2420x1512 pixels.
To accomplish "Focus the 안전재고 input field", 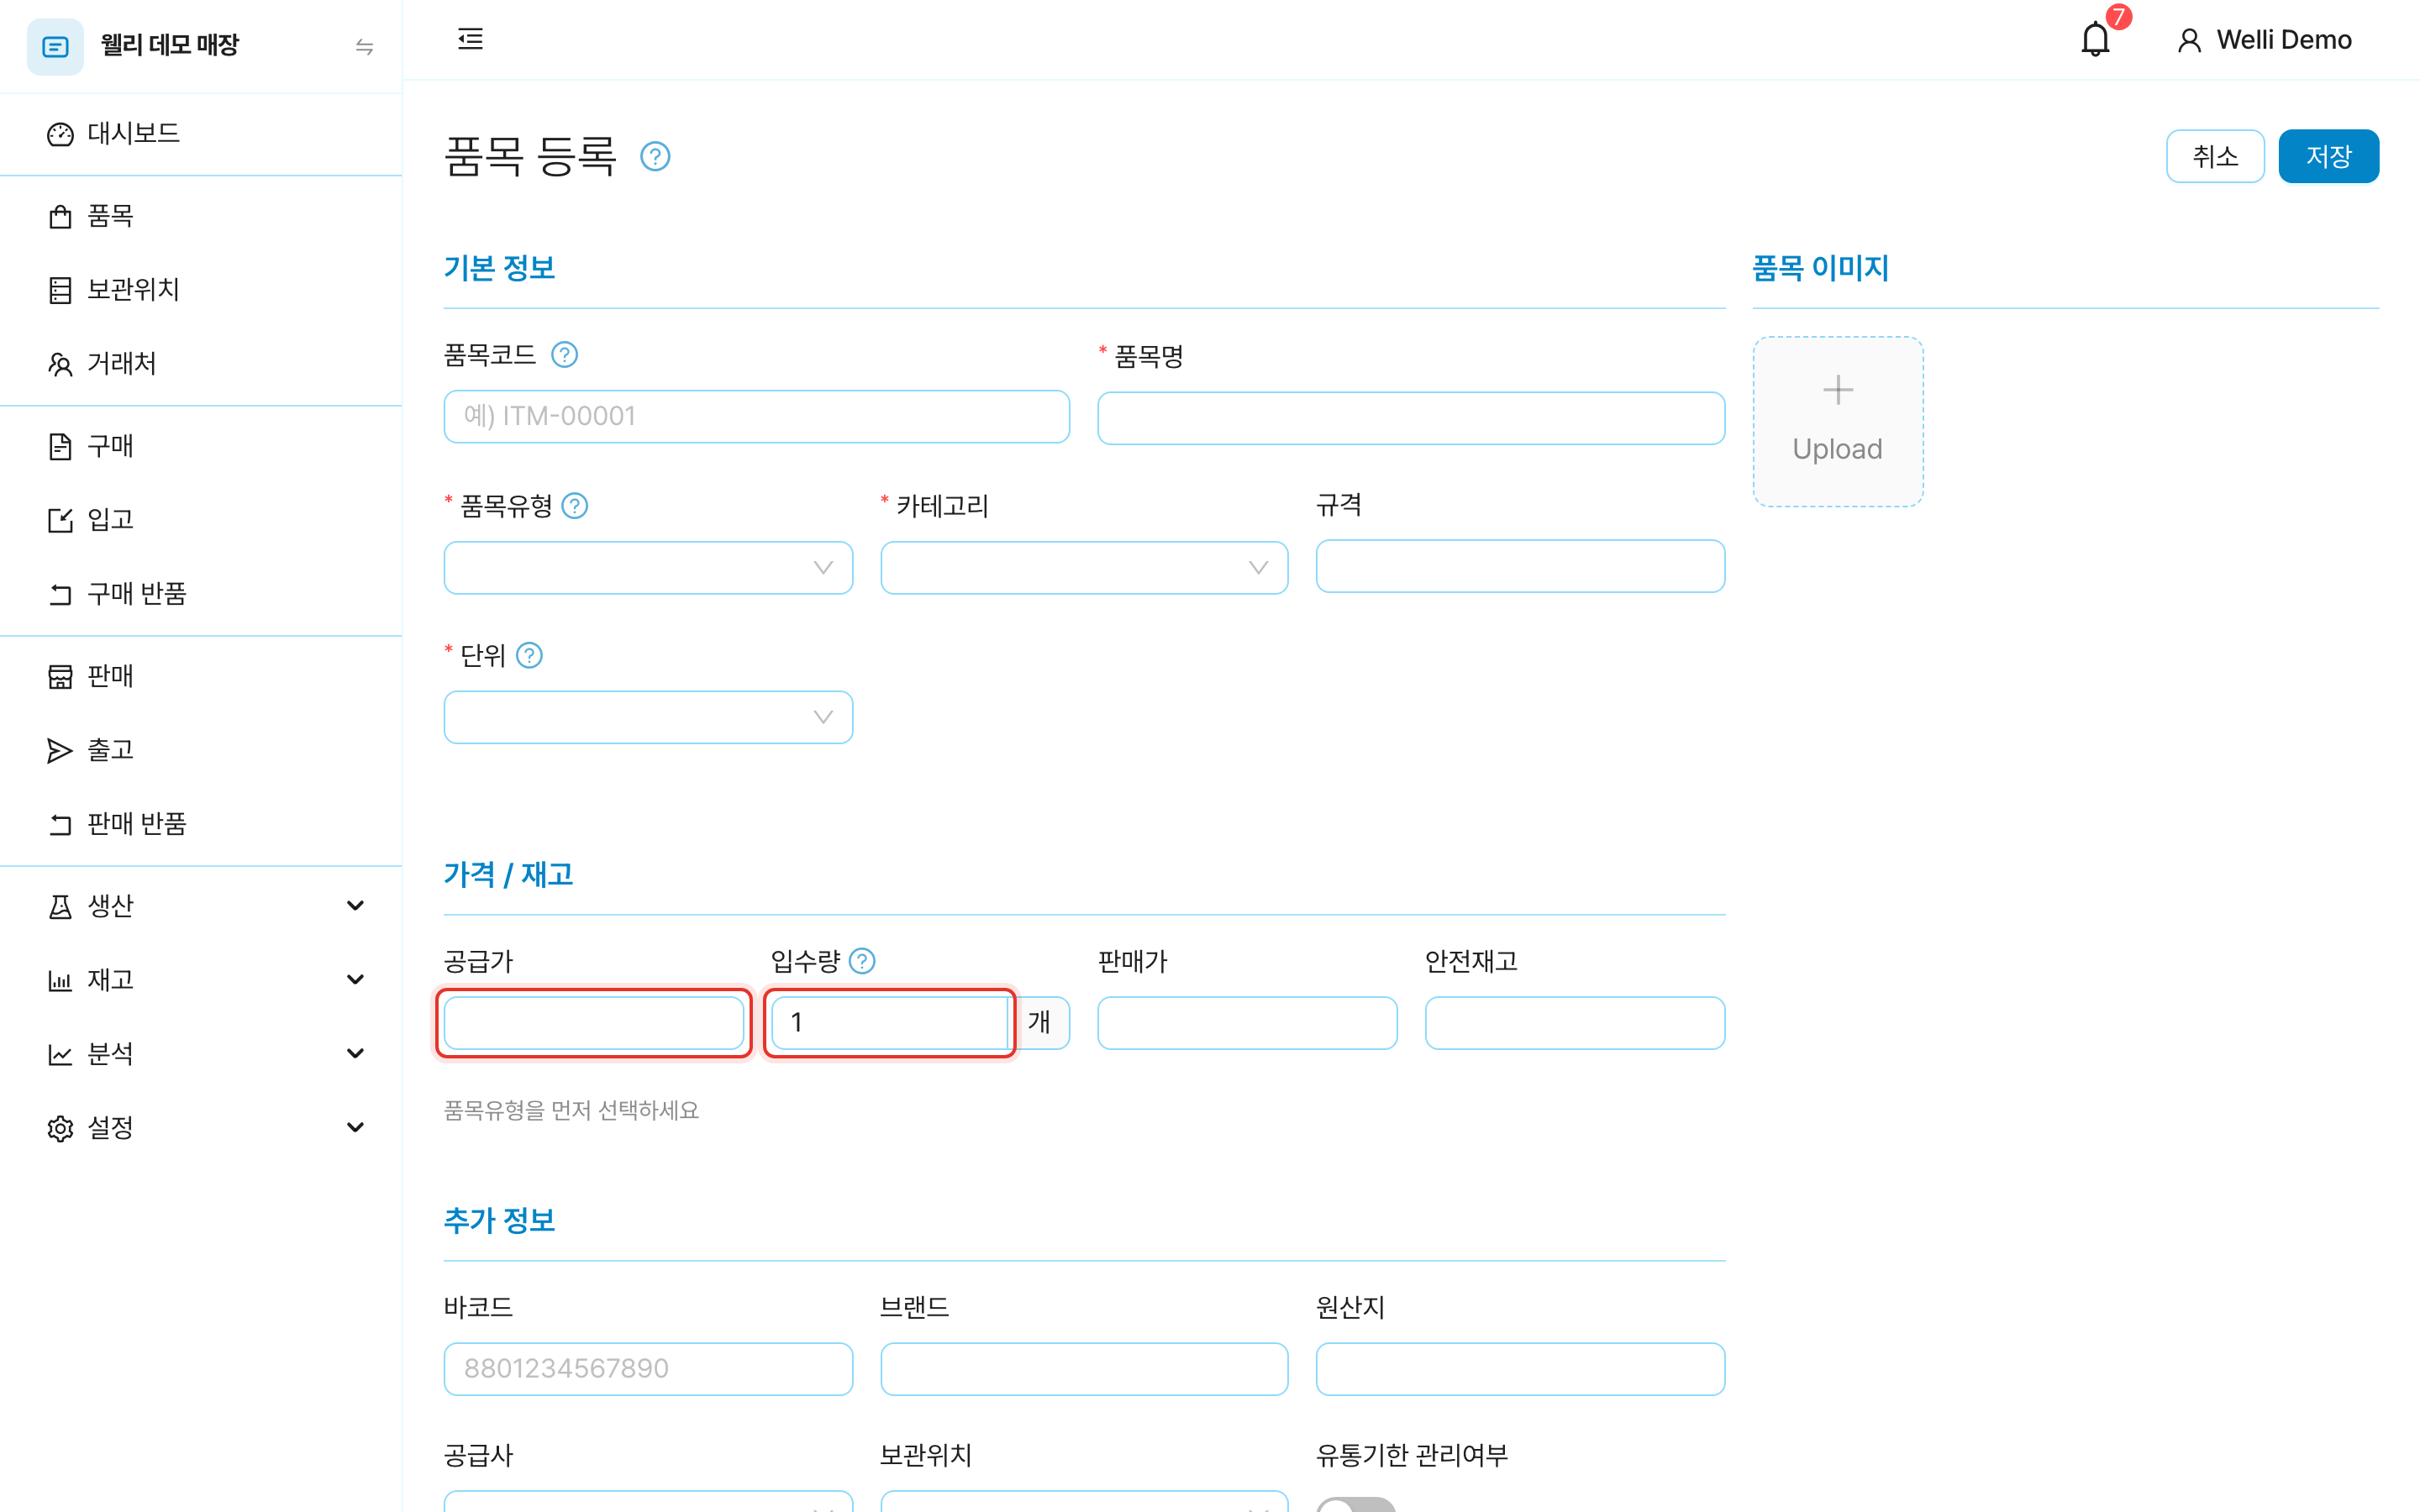I will click(x=1574, y=1022).
